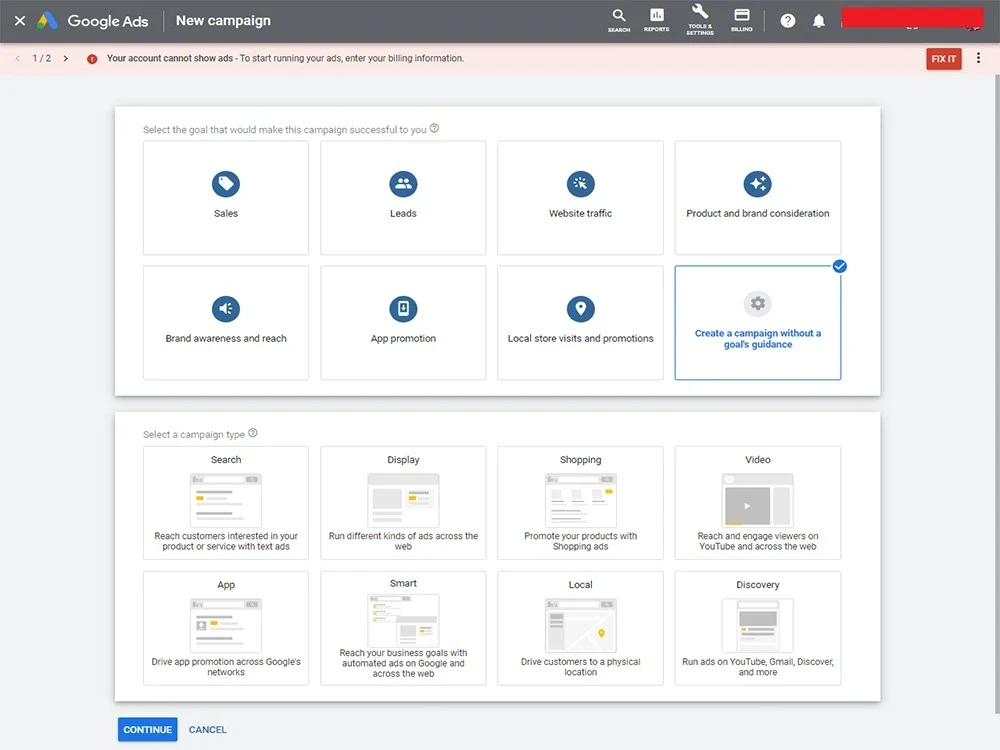1000x750 pixels.
Task: Choose the App campaign type illustration
Action: click(x=226, y=625)
